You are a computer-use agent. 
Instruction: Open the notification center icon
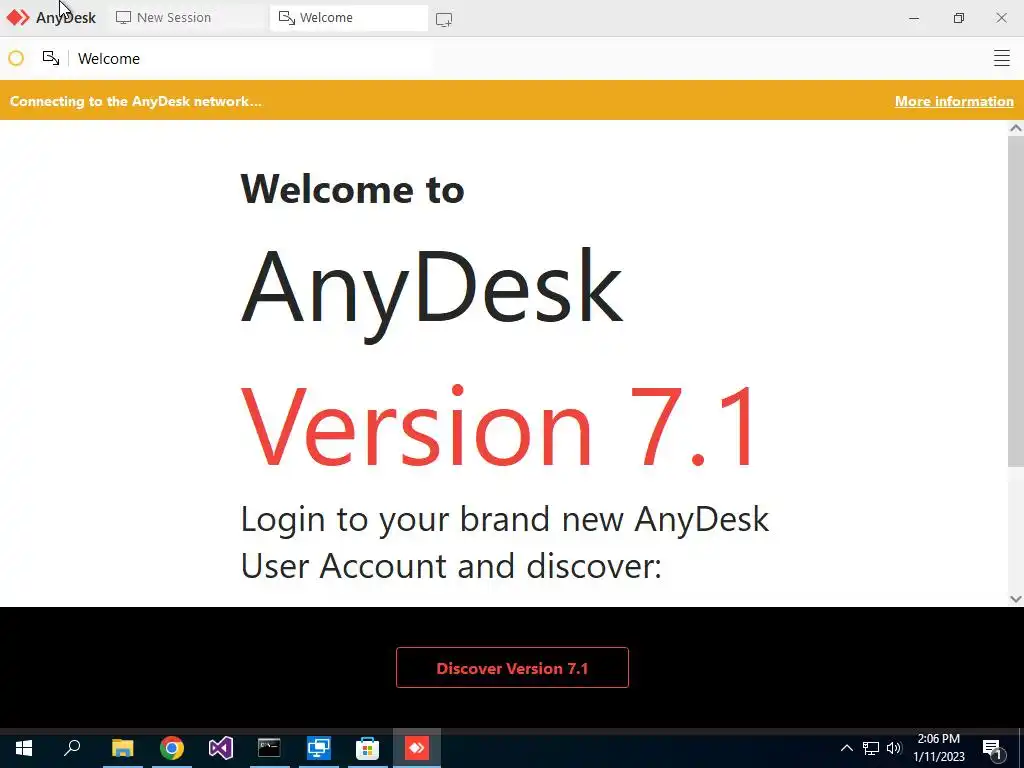coord(992,749)
